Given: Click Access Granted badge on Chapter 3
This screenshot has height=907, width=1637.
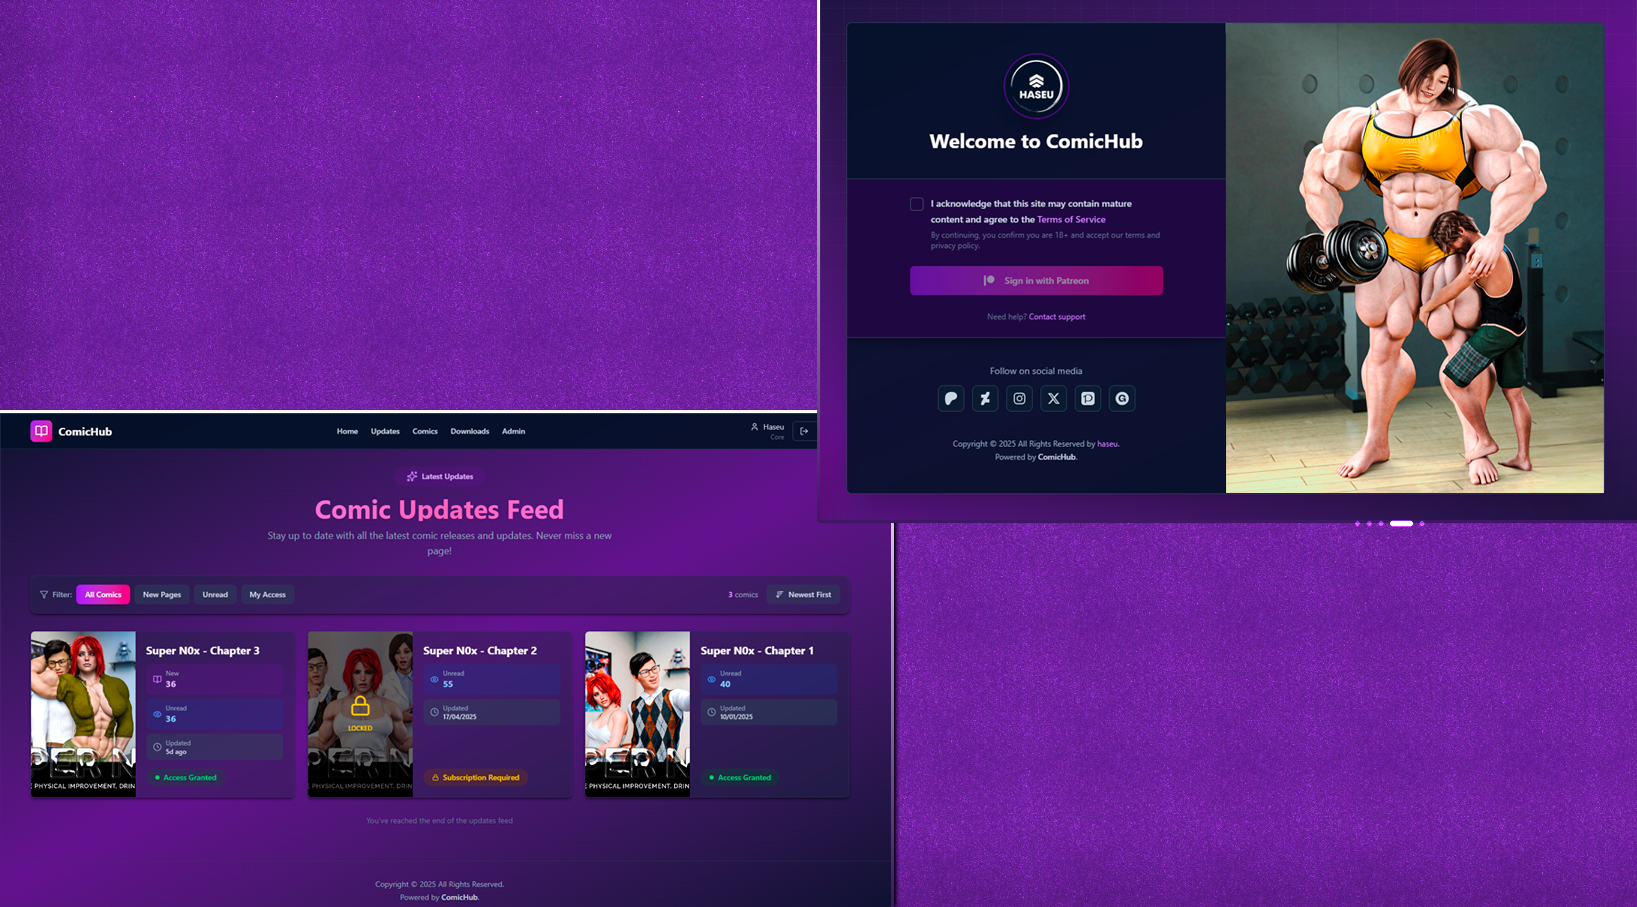Looking at the screenshot, I should (x=186, y=778).
